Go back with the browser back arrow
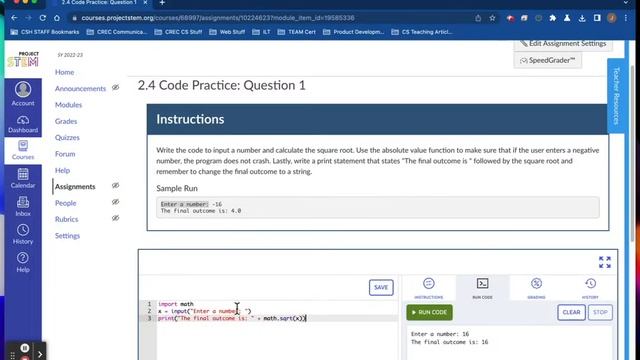The height and width of the screenshot is (360, 640). [x=14, y=18]
